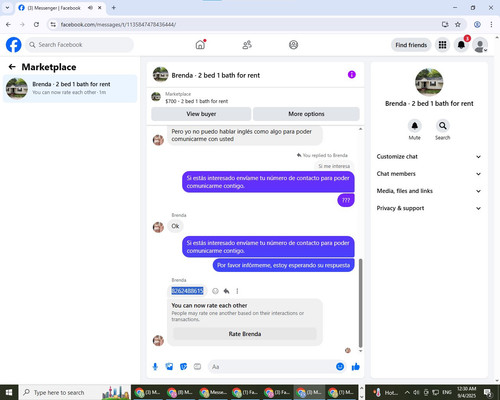The width and height of the screenshot is (500, 400).
Task: Open the account profile avatar menu
Action: (x=480, y=45)
